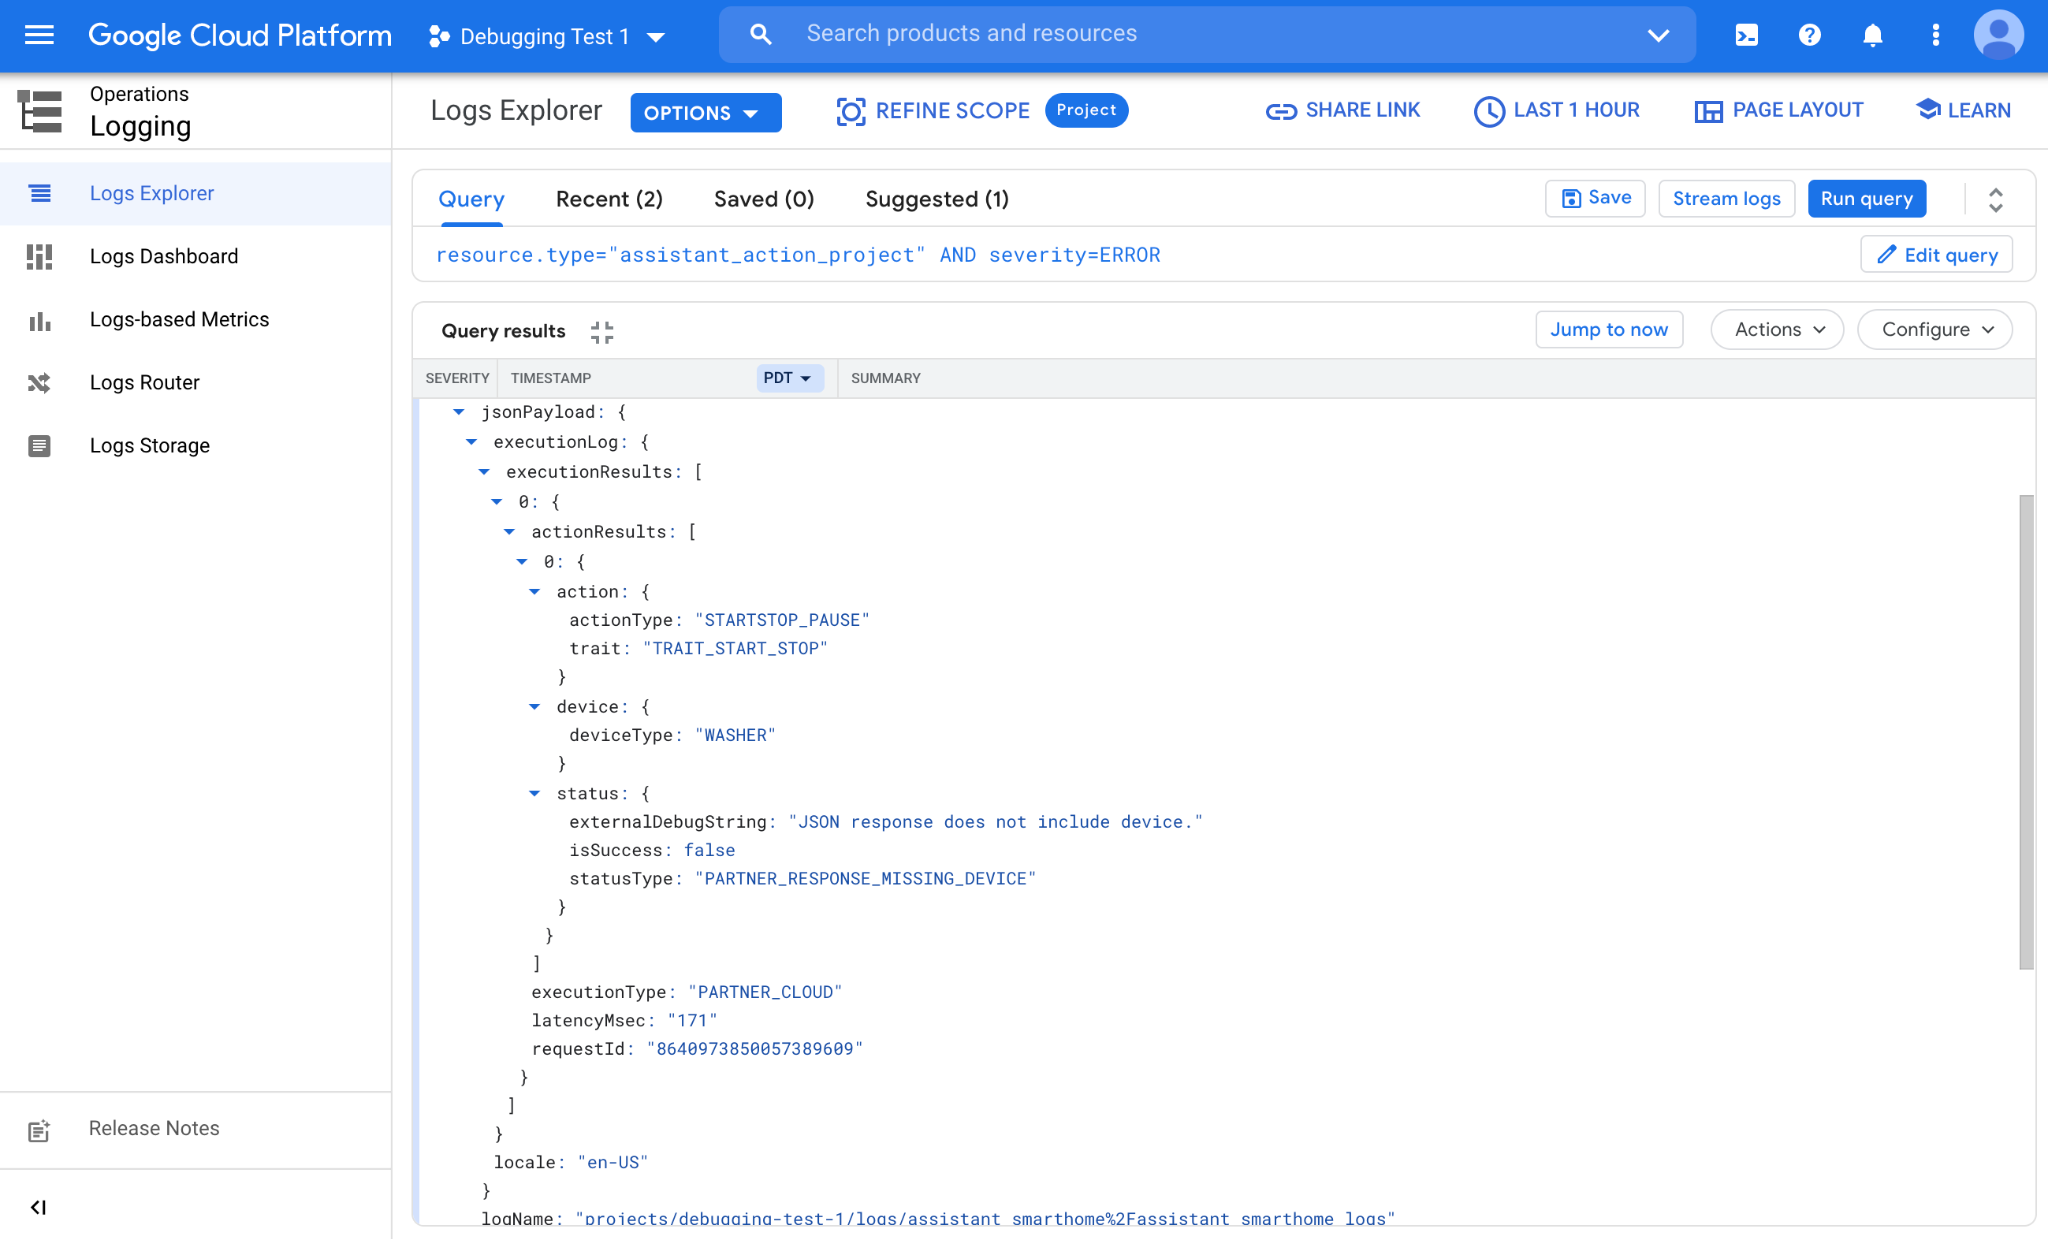Collapse the query results panel icon
The height and width of the screenshot is (1239, 2048).
tap(602, 332)
